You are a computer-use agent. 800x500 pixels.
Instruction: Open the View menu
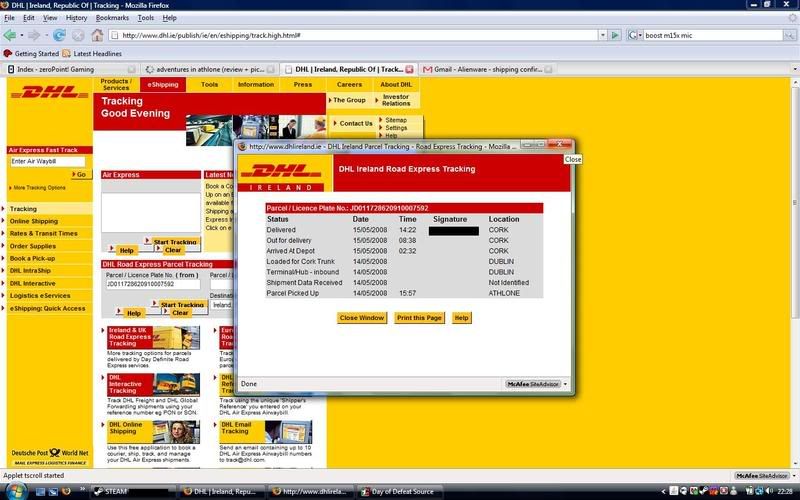50,17
